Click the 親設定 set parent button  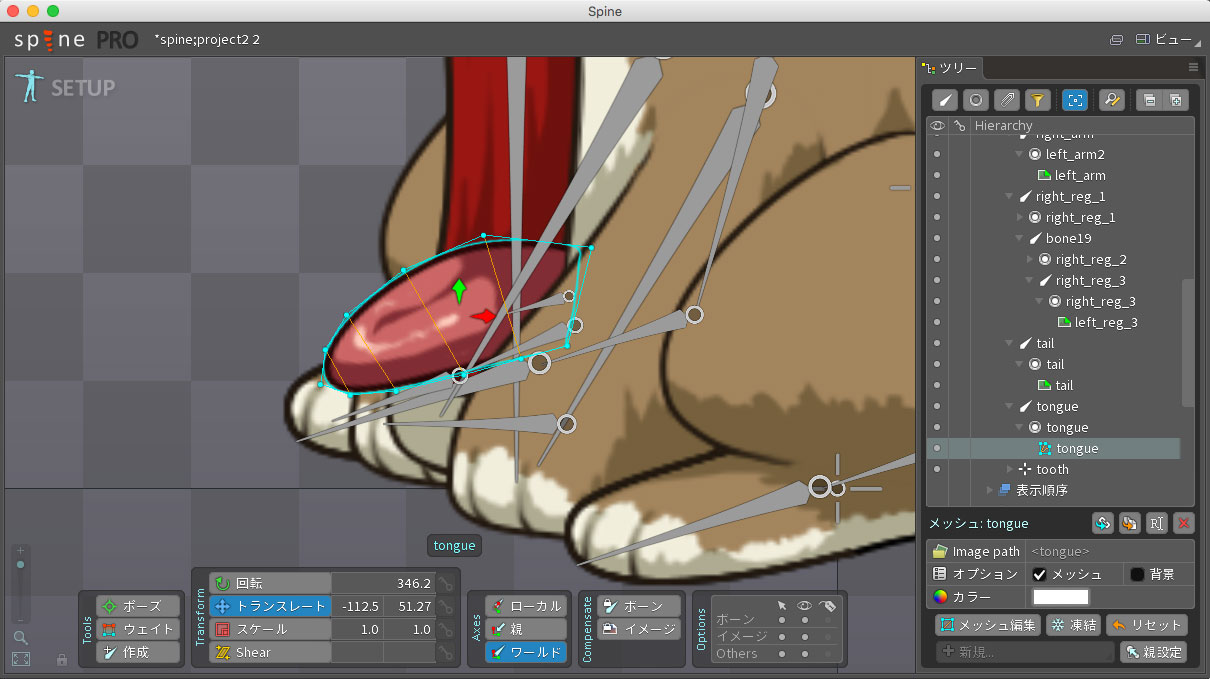pos(1154,652)
